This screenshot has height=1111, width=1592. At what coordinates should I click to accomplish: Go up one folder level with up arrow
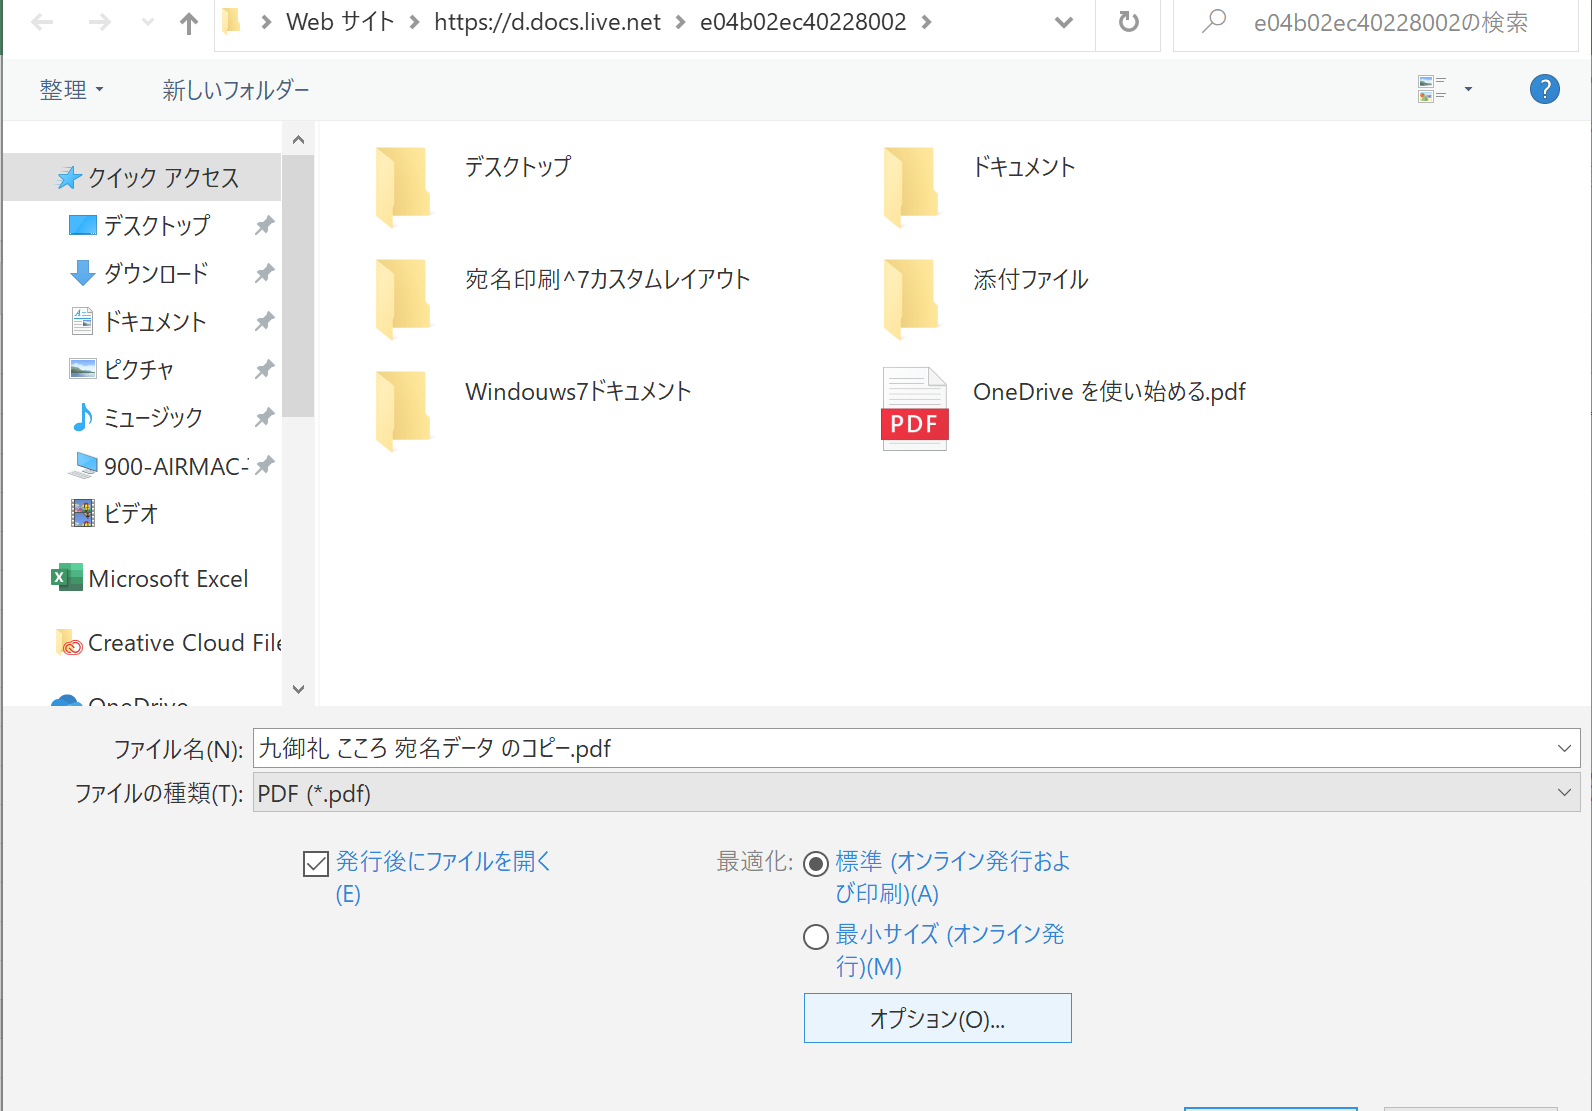coord(188,23)
